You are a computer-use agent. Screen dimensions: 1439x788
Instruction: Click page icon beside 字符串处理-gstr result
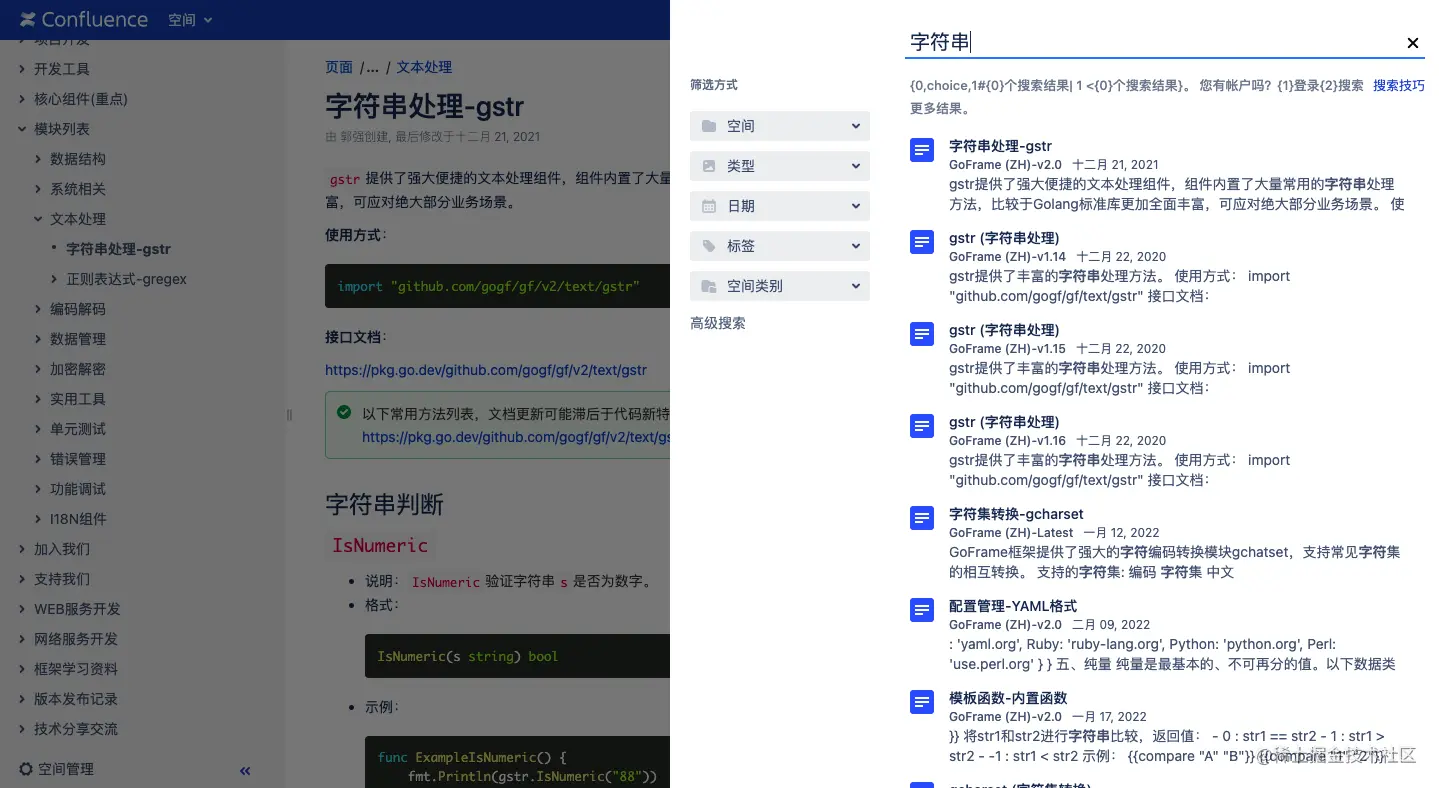(922, 150)
